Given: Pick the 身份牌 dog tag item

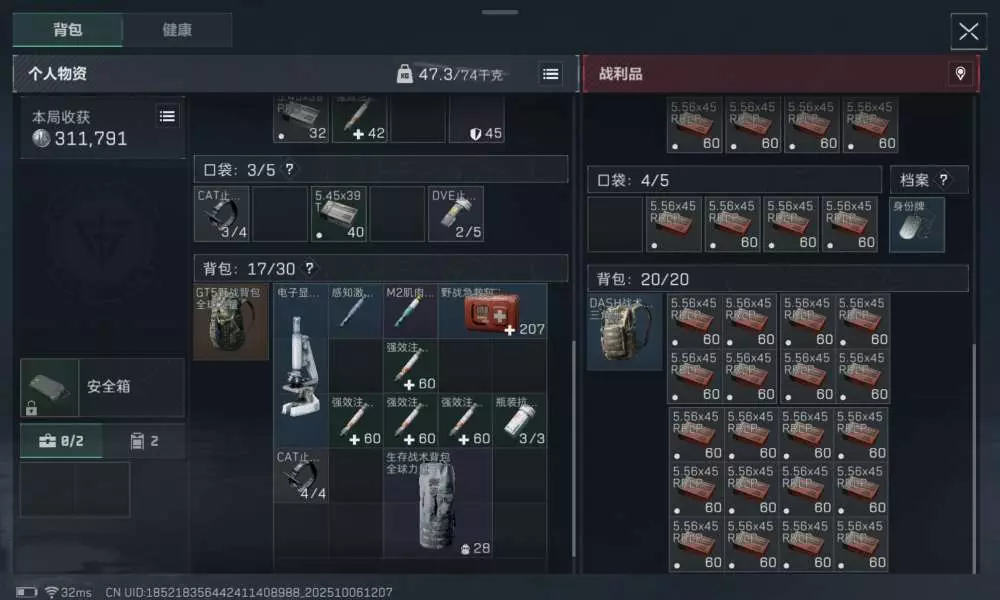Looking at the screenshot, I should click(917, 224).
